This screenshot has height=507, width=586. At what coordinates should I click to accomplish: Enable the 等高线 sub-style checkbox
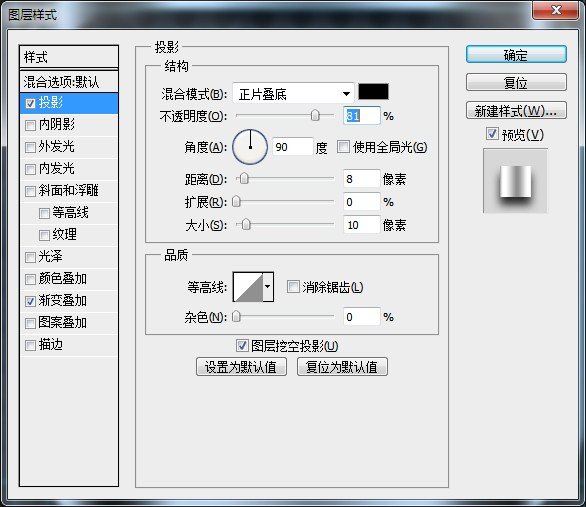[44, 213]
